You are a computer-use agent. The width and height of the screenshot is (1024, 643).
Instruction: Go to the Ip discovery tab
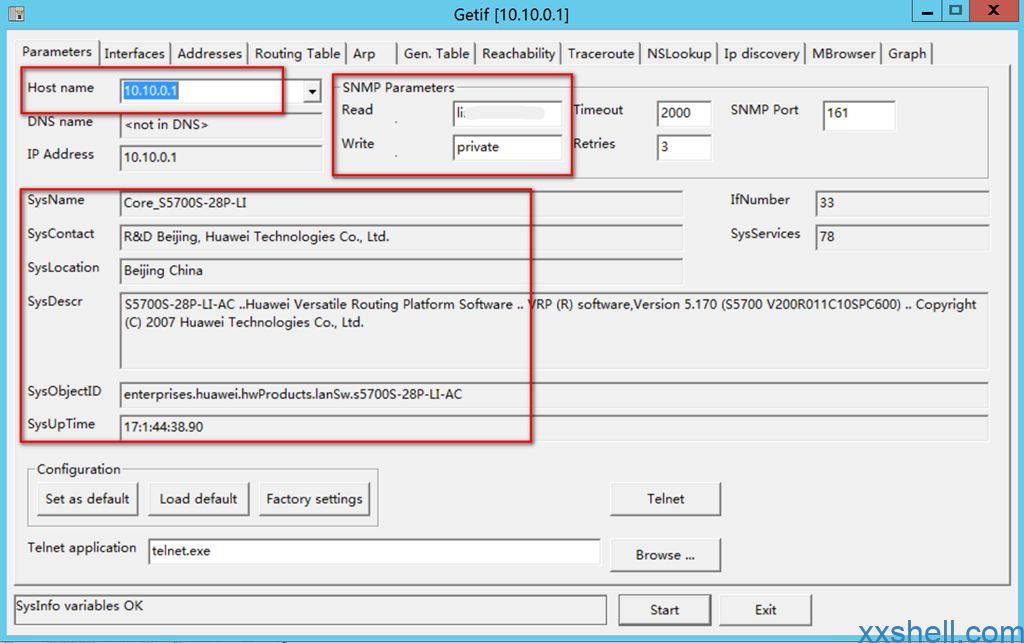761,54
